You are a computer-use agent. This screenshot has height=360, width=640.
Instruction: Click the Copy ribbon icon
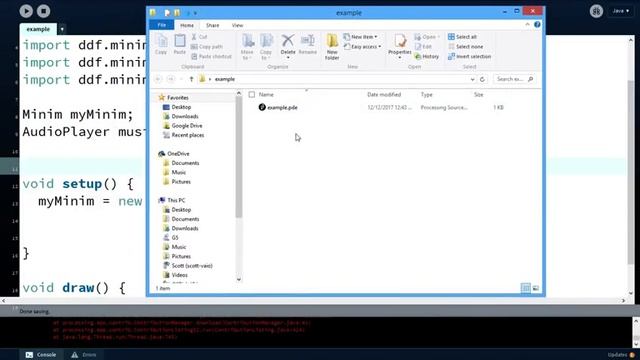coord(161,44)
